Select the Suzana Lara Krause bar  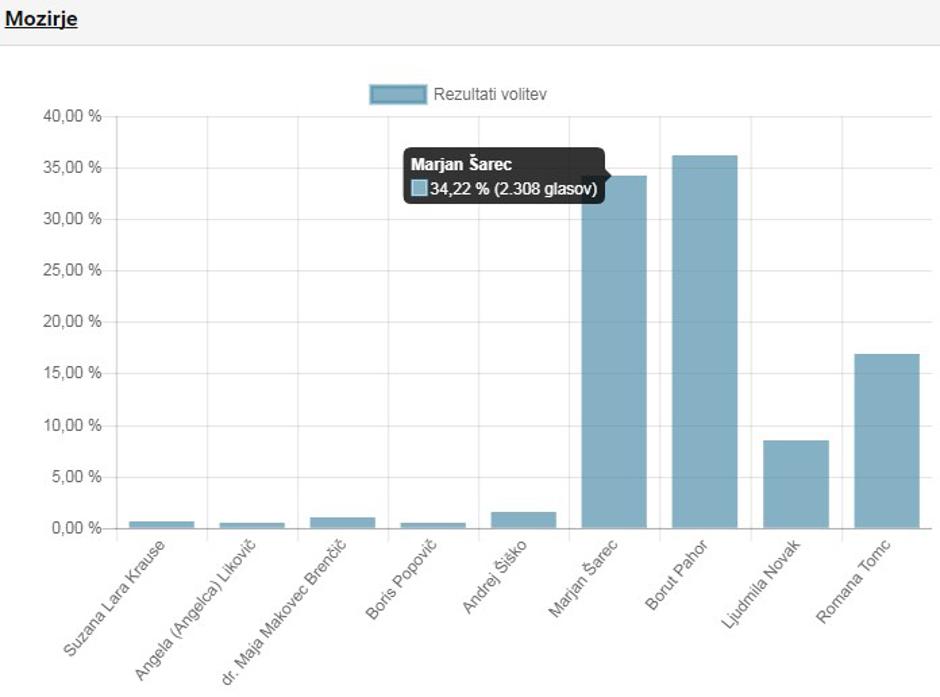click(161, 524)
